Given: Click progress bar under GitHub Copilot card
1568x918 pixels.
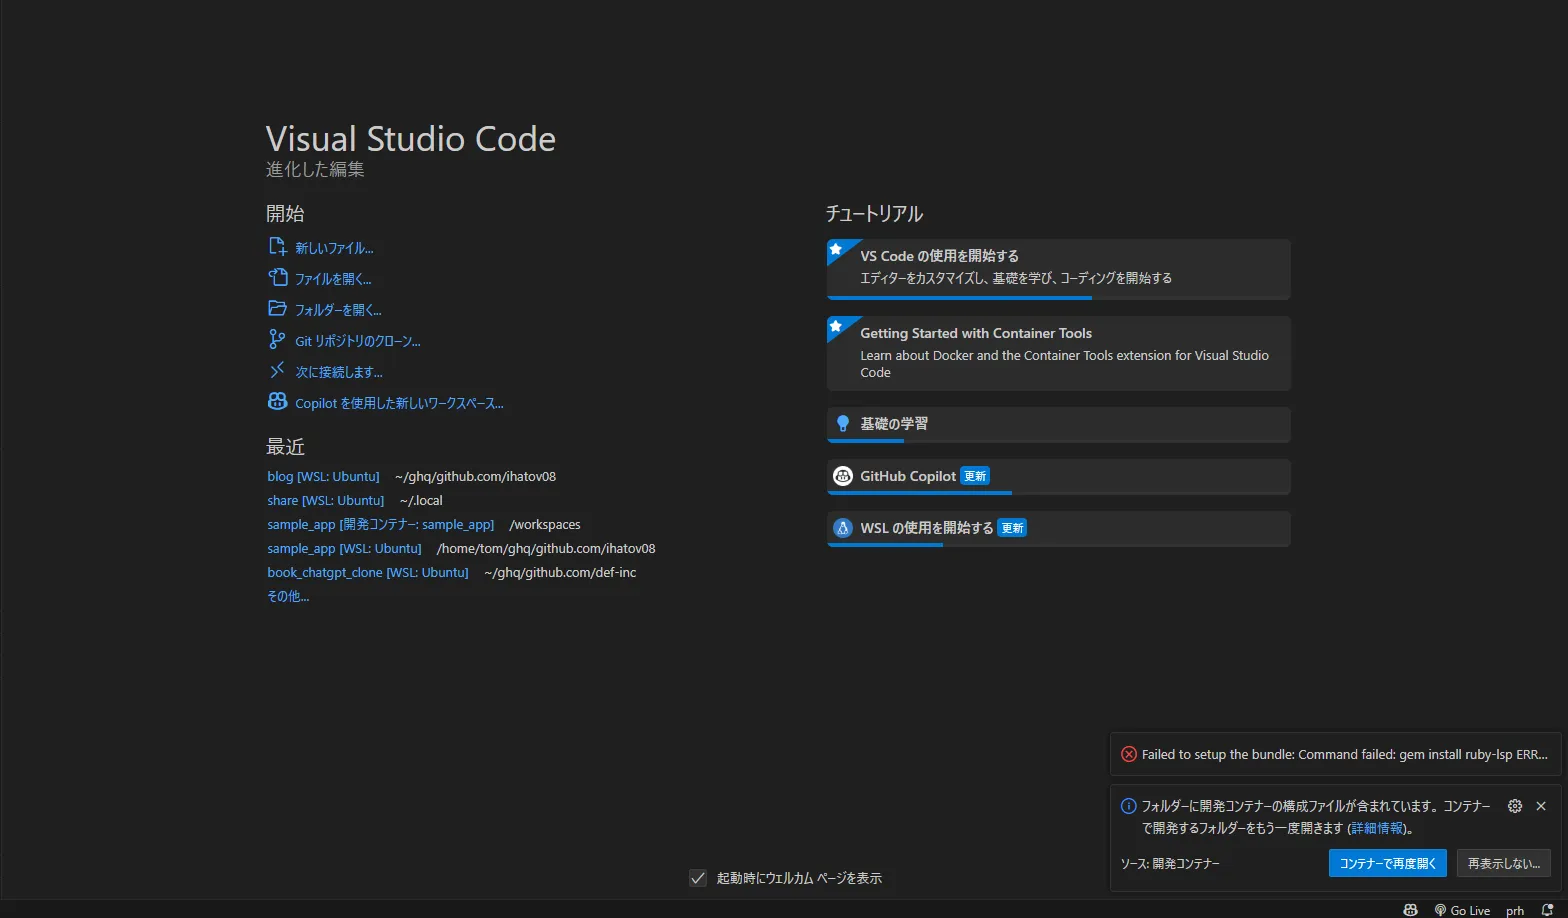Looking at the screenshot, I should tap(1058, 492).
